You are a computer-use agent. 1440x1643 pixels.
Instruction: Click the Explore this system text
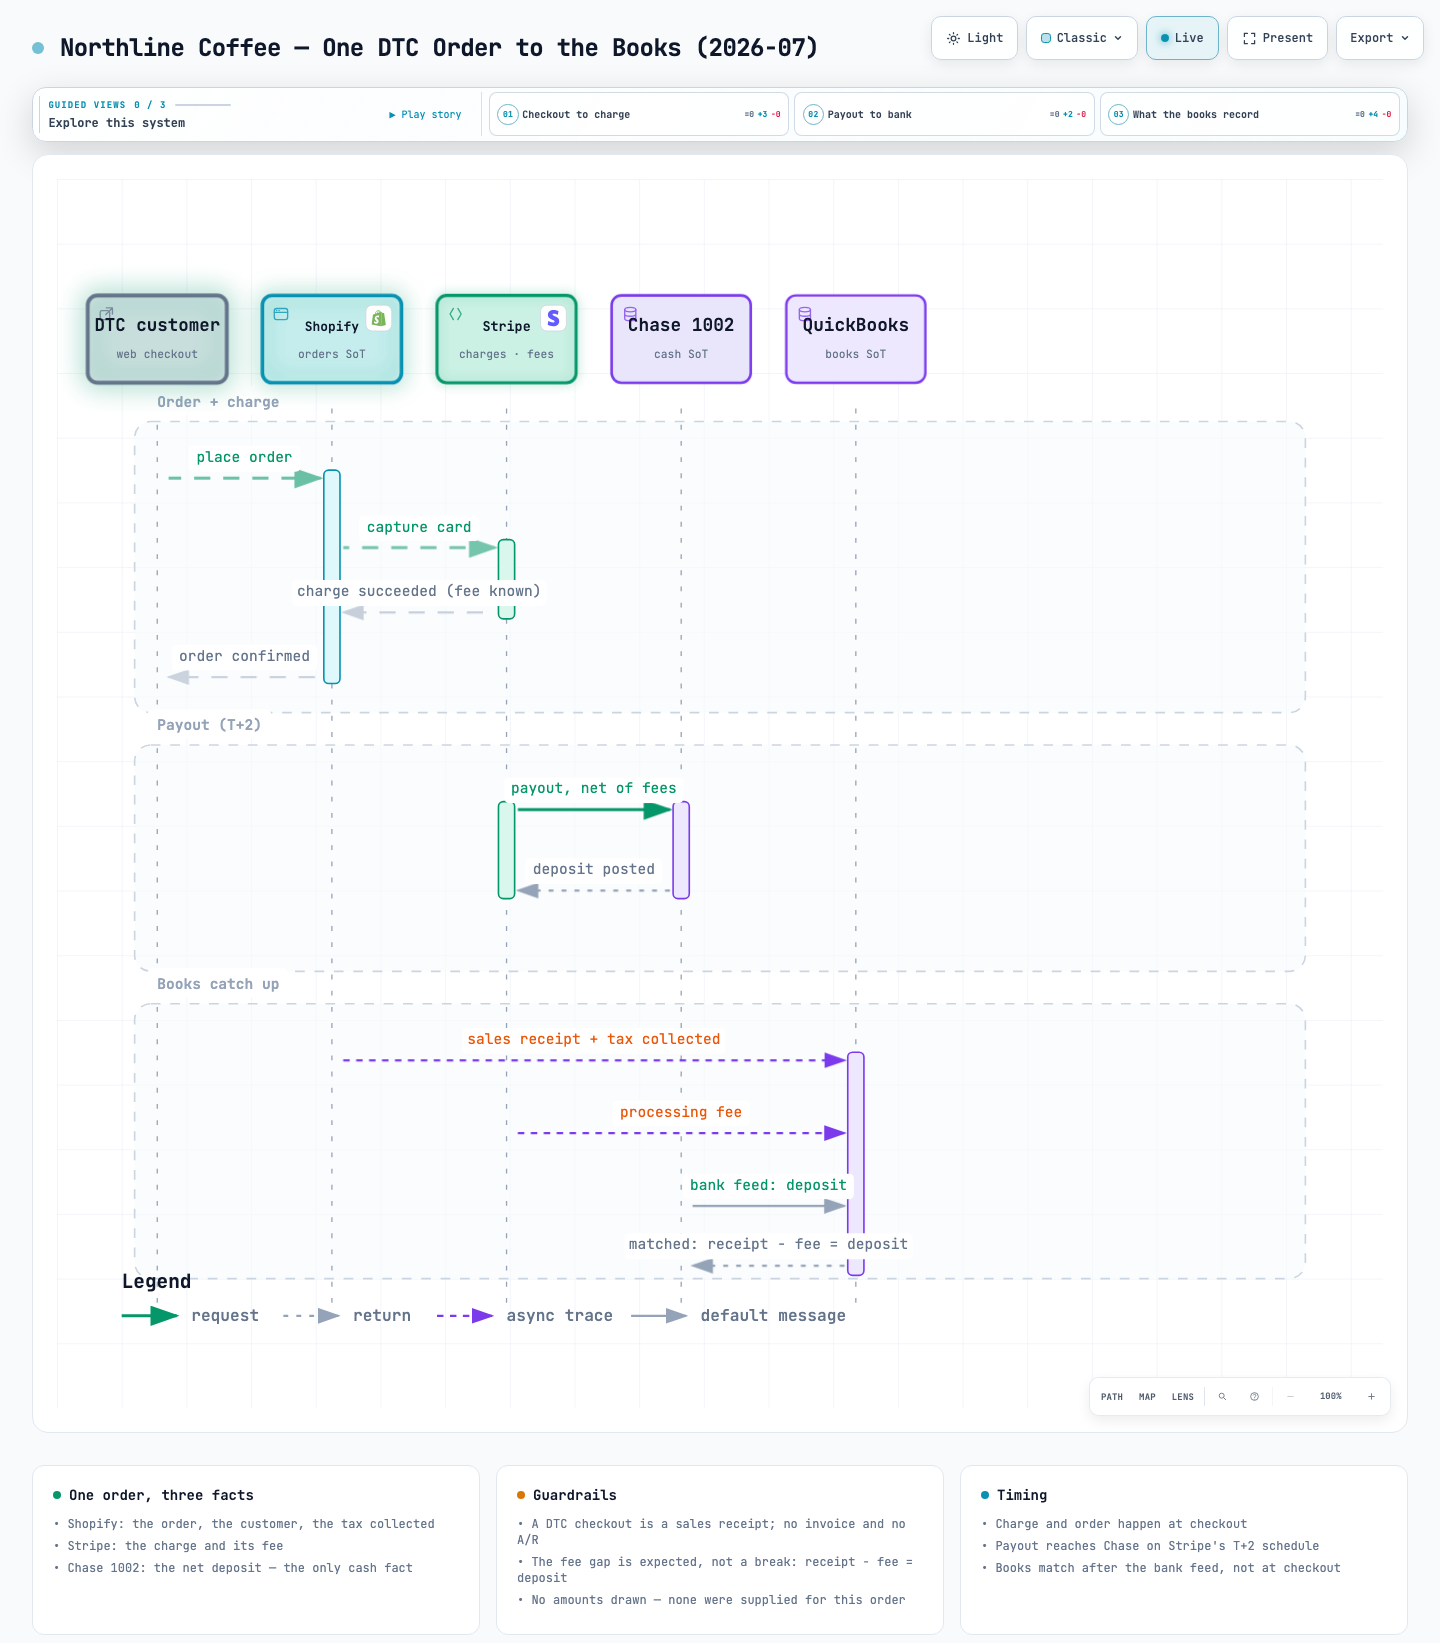[x=117, y=123]
